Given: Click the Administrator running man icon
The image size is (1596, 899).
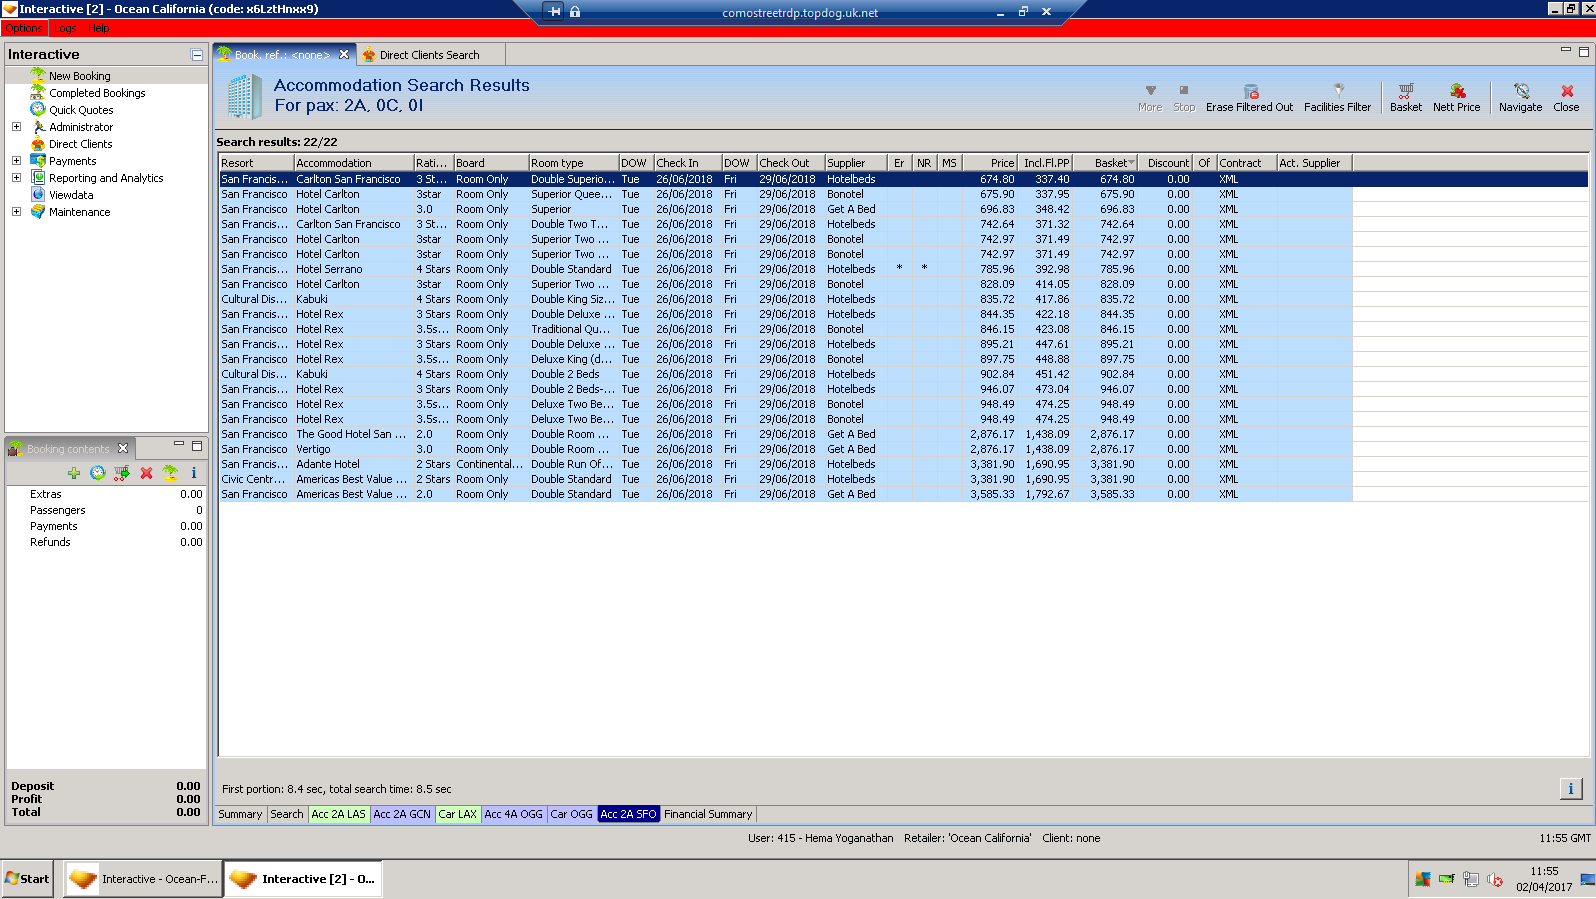Looking at the screenshot, I should click(x=38, y=126).
